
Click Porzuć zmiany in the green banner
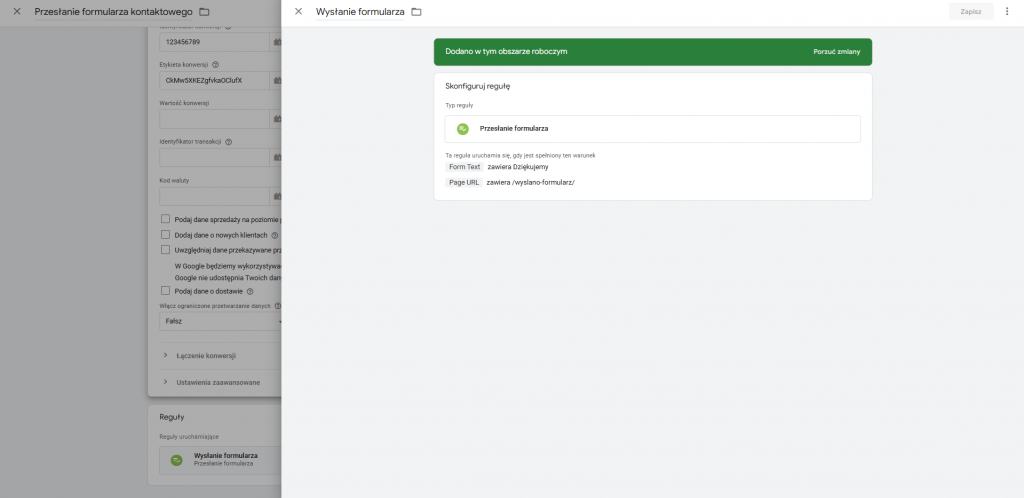(836, 52)
